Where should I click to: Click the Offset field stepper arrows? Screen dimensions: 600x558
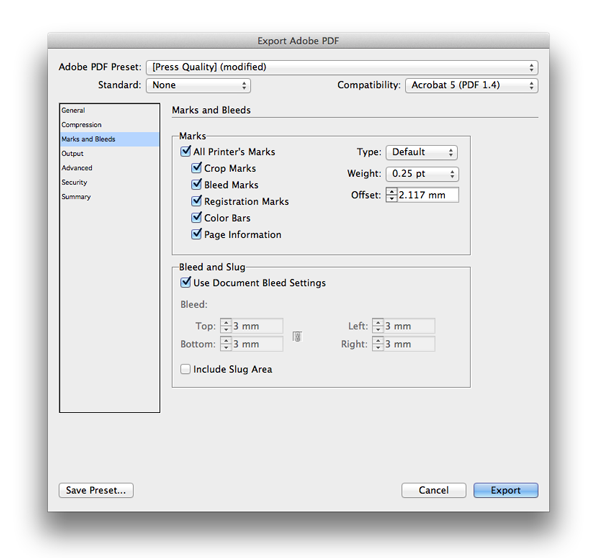[x=391, y=195]
